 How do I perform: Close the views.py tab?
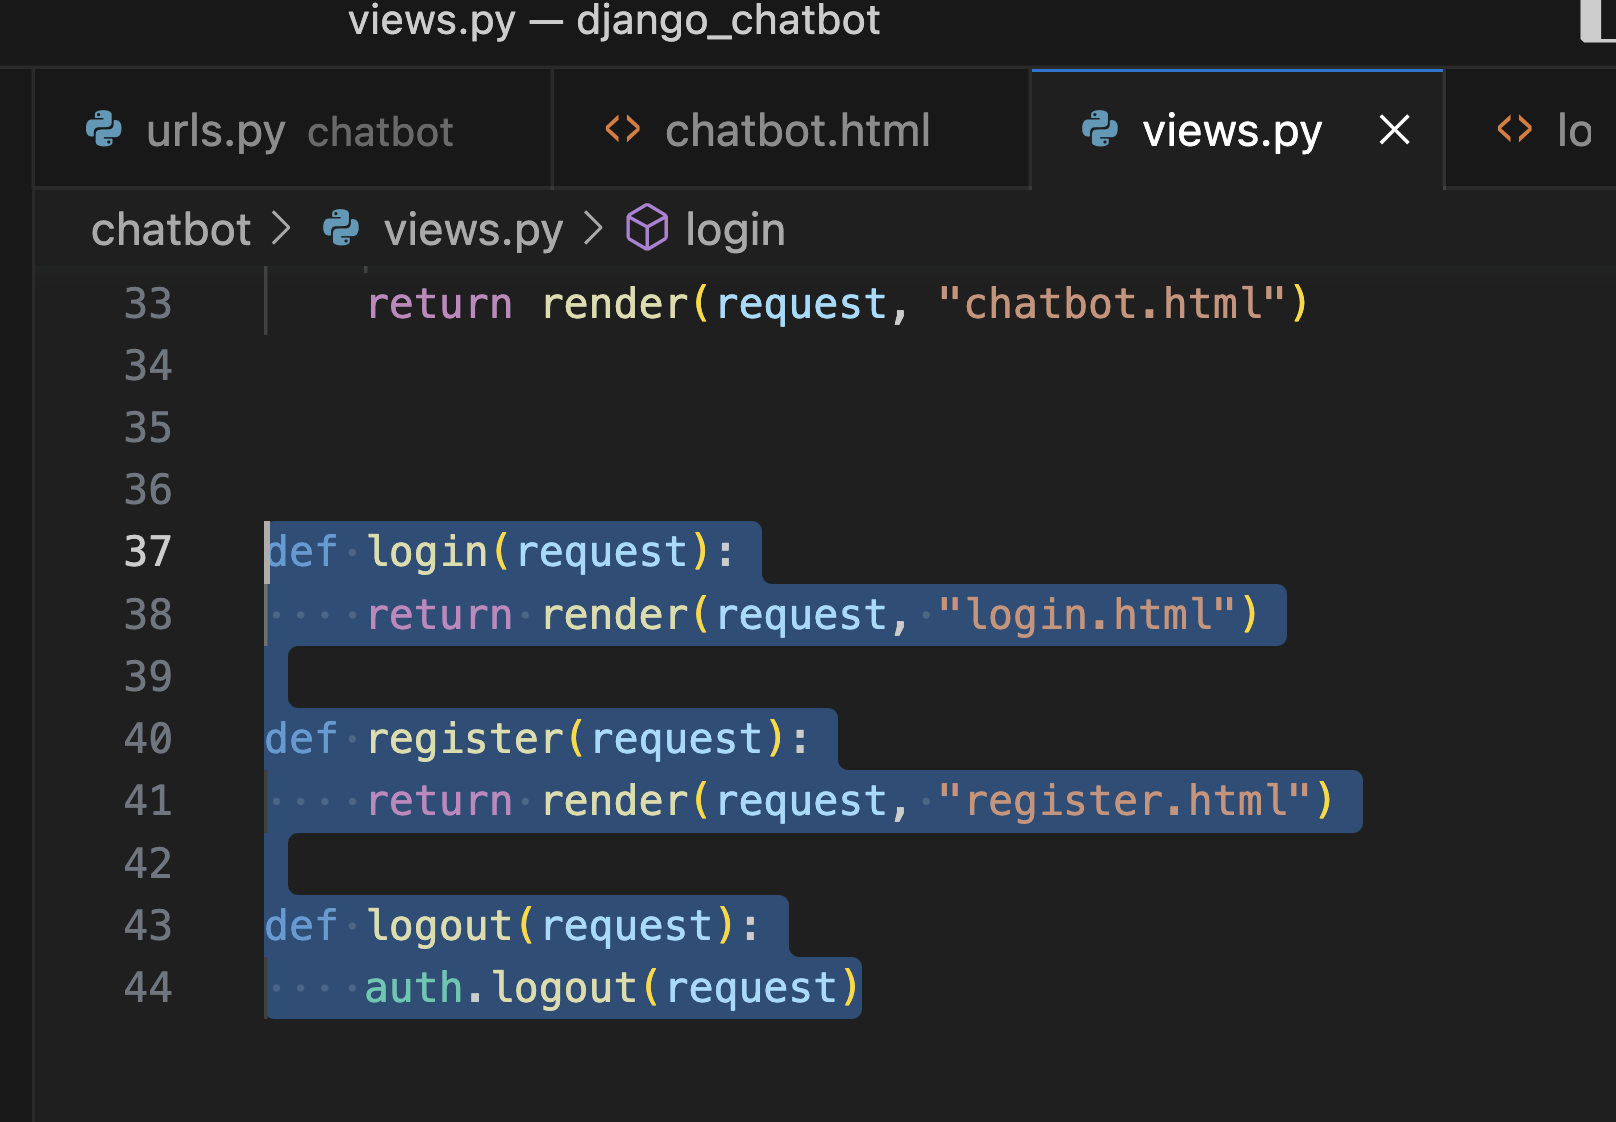(x=1394, y=130)
